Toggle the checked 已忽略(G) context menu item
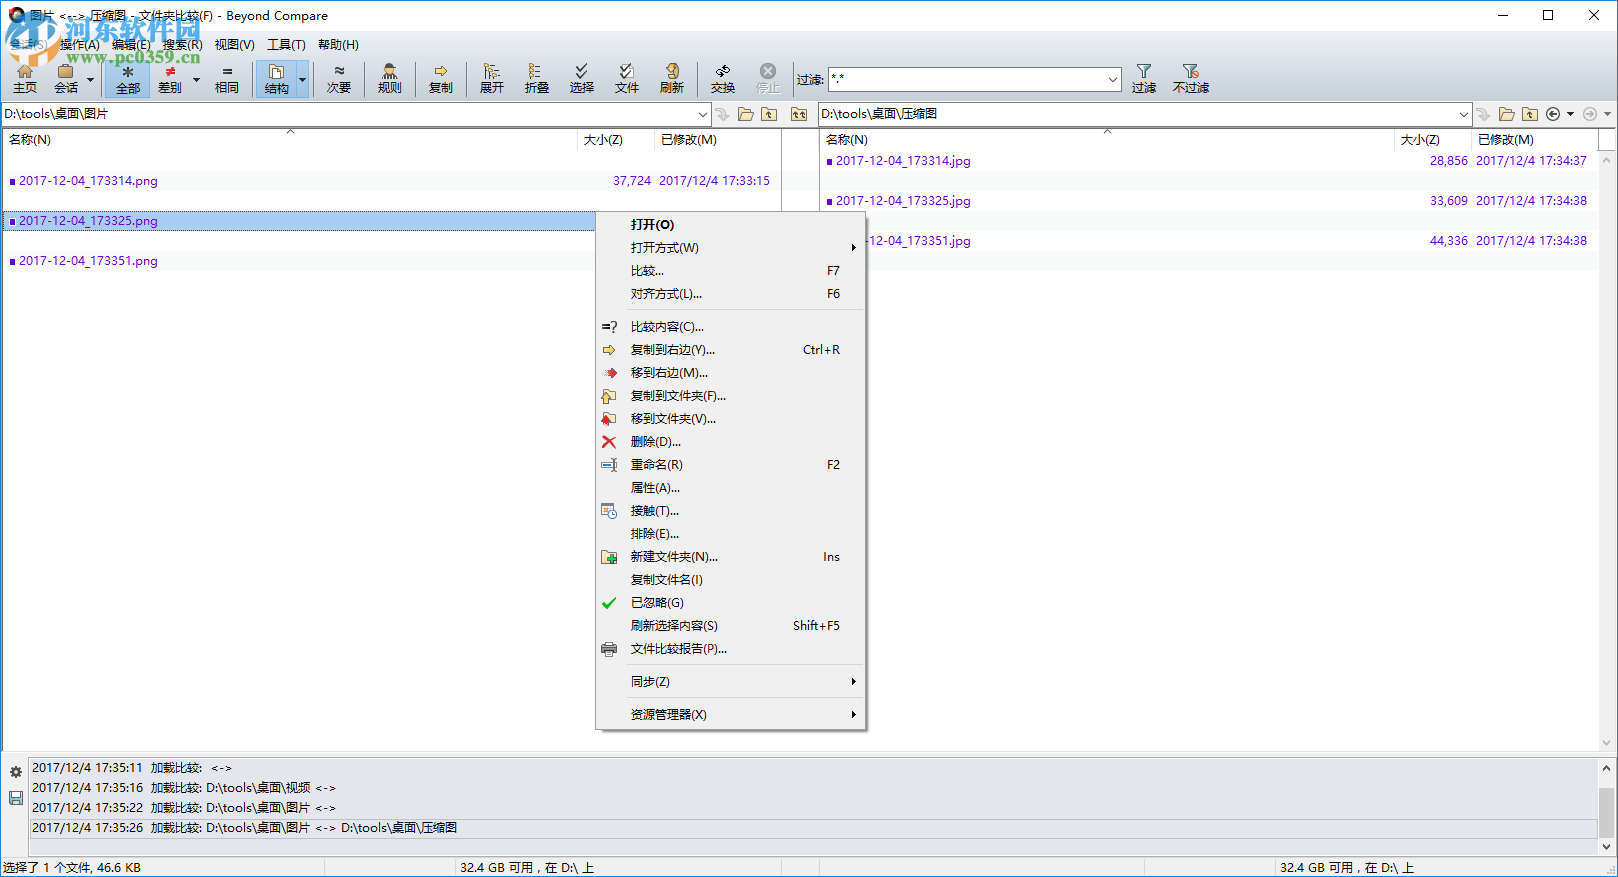The width and height of the screenshot is (1618, 877). click(730, 603)
